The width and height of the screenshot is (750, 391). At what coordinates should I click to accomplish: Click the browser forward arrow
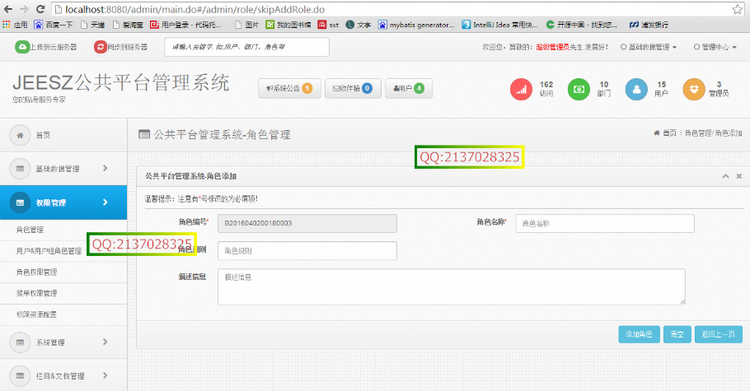24,9
